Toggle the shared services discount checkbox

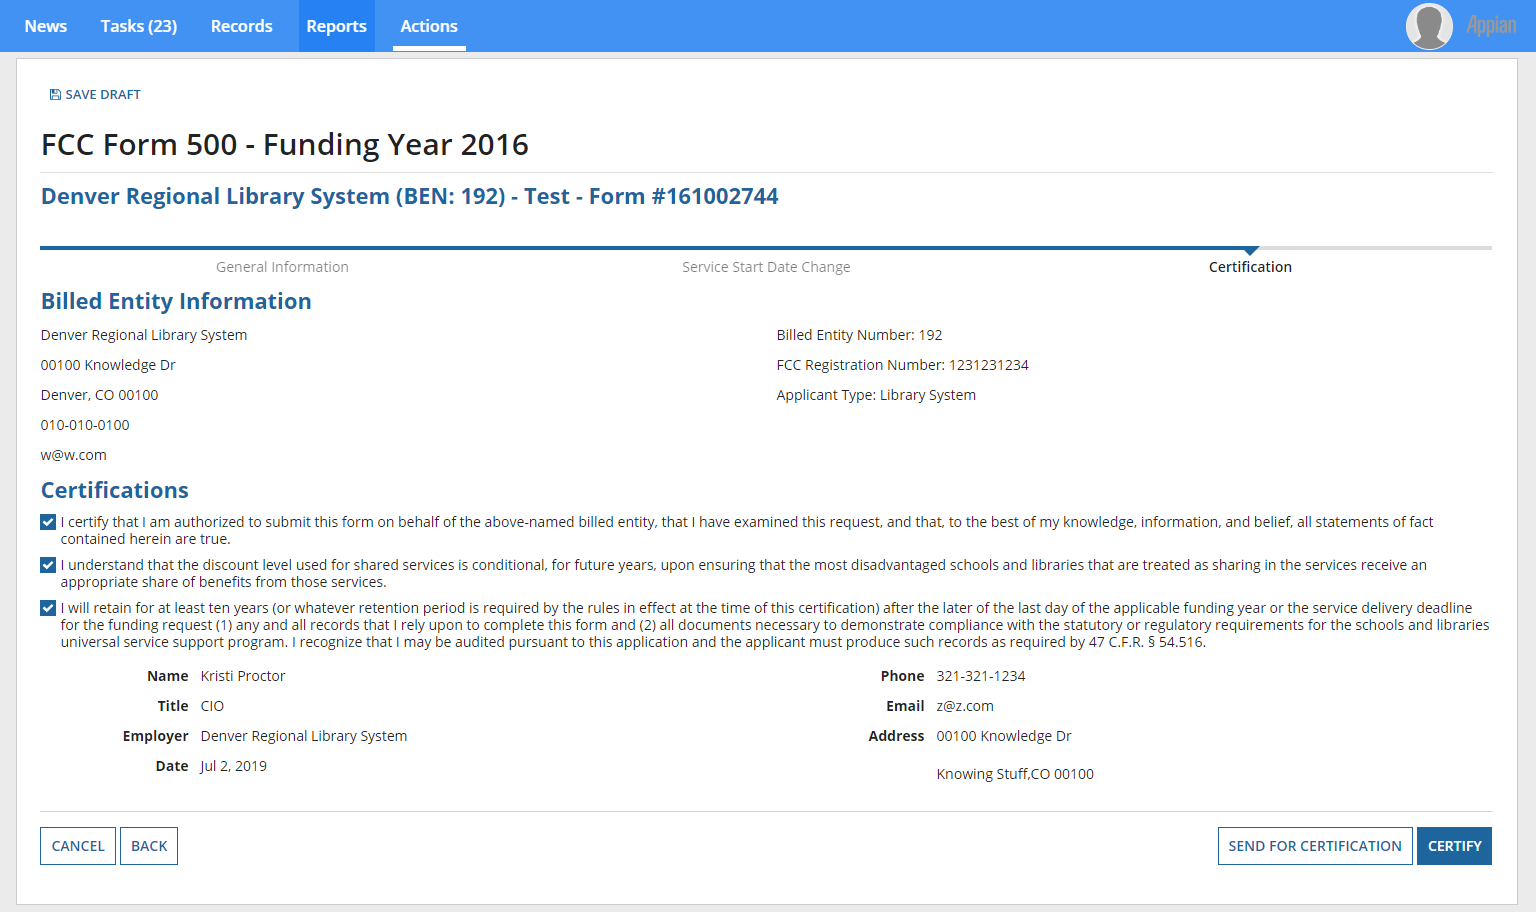(x=48, y=565)
